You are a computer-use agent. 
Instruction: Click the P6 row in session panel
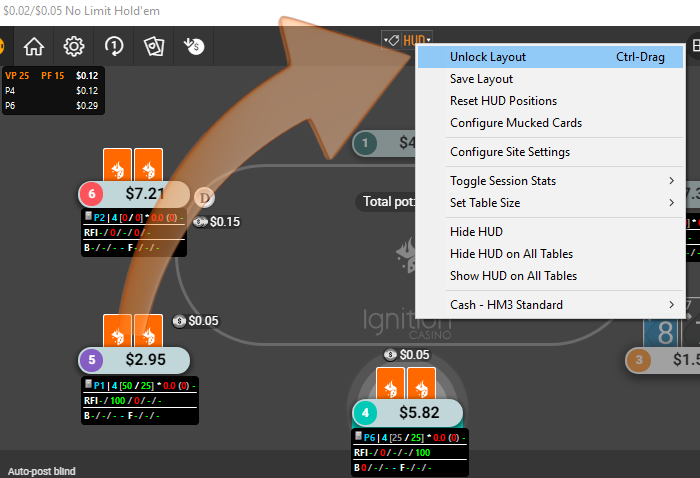click(x=52, y=106)
